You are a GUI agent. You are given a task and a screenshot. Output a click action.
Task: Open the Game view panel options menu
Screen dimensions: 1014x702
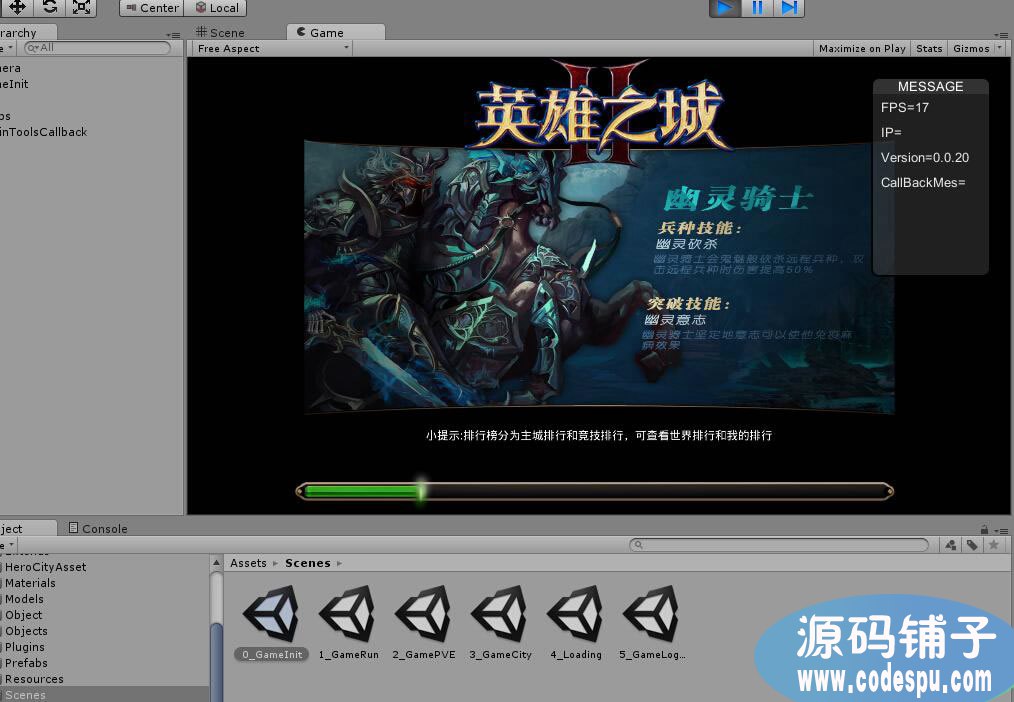tap(1001, 35)
